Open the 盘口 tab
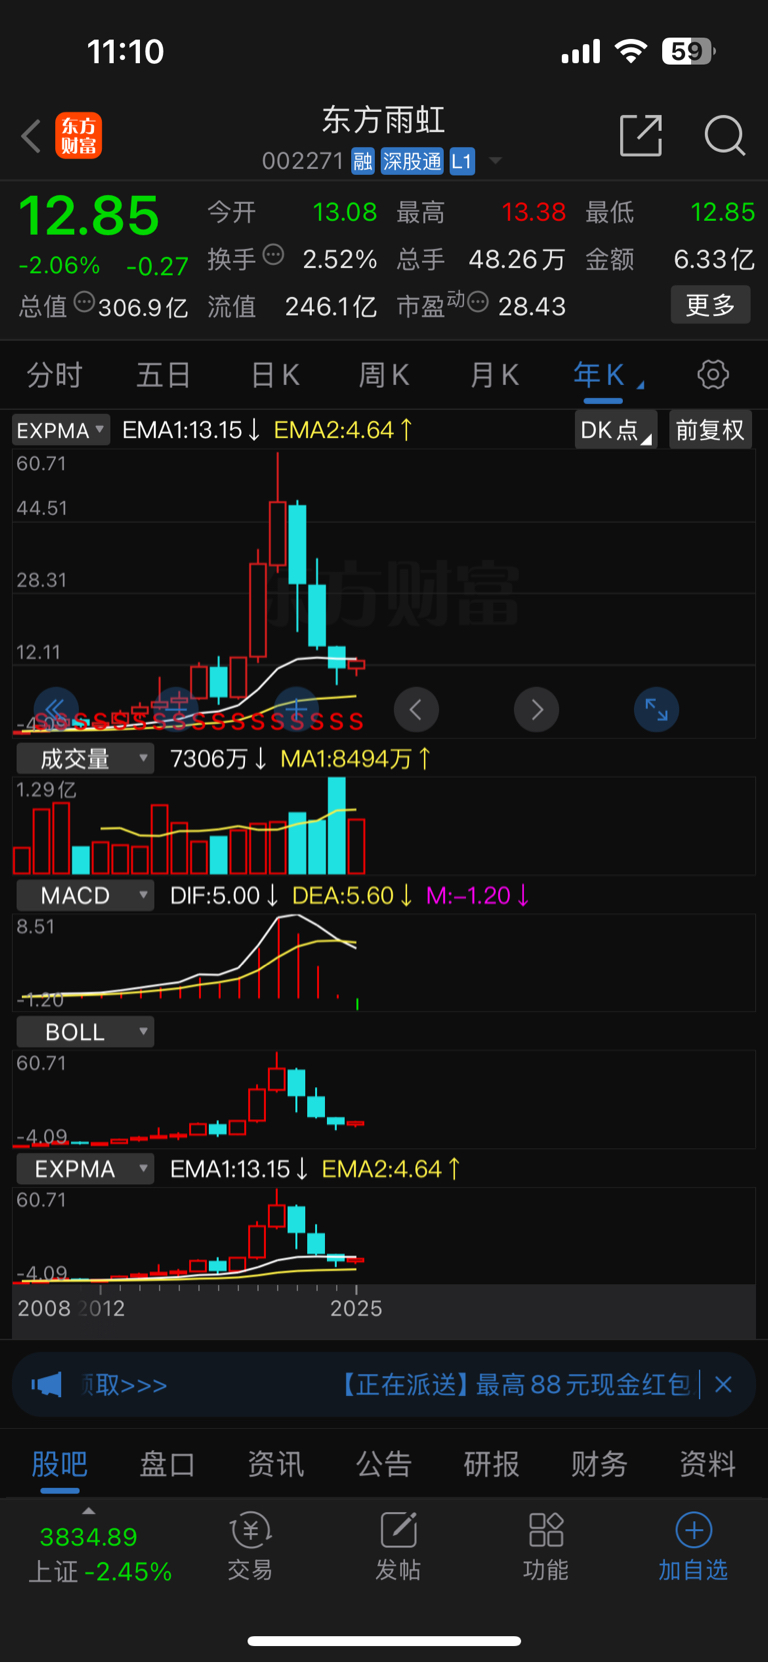The height and width of the screenshot is (1663, 768). pos(167,1464)
